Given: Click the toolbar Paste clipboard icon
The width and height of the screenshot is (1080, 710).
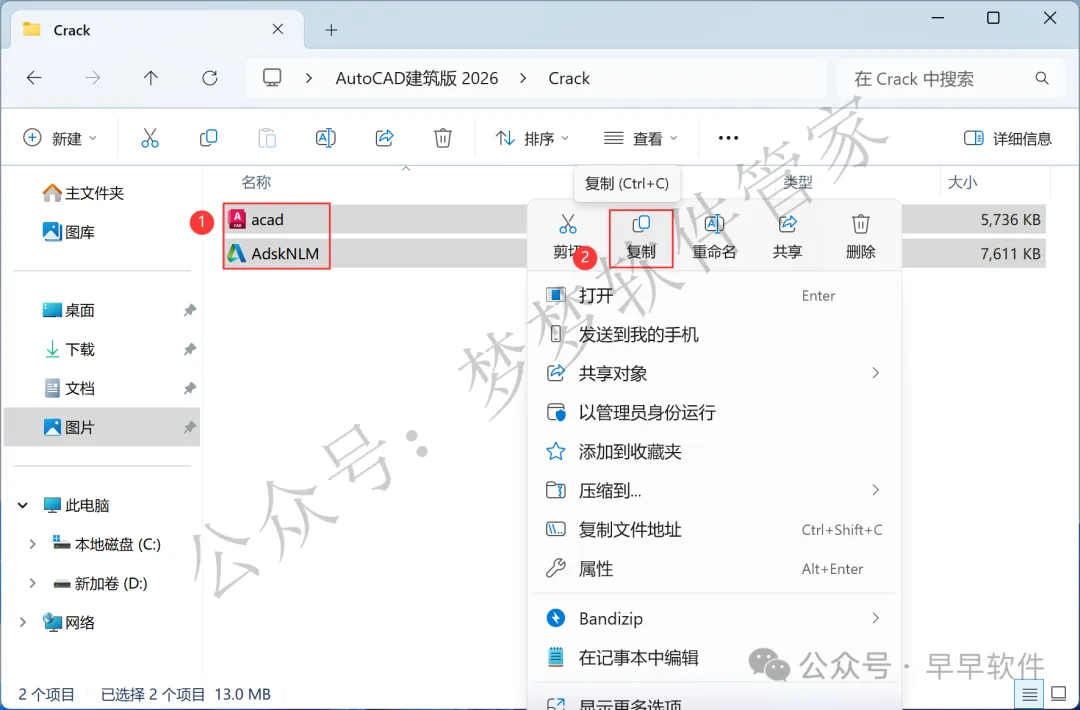Looking at the screenshot, I should click(267, 138).
